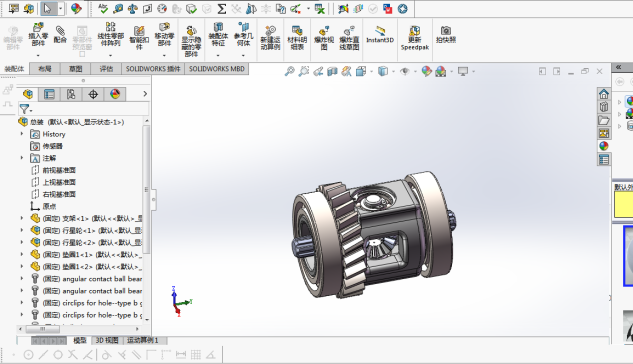Click the yellow color swatch in task pane
The width and height of the screenshot is (633, 364).
tap(623, 205)
